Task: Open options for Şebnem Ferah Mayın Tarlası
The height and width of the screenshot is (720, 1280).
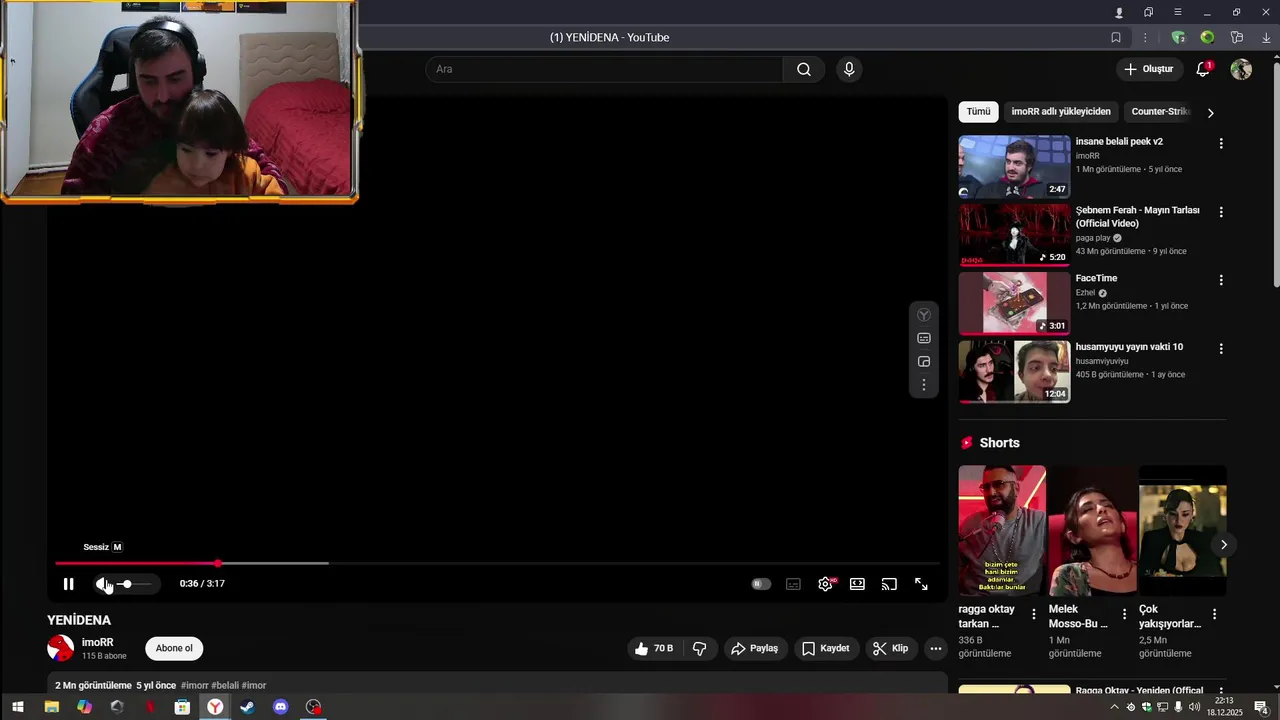Action: [x=1221, y=212]
